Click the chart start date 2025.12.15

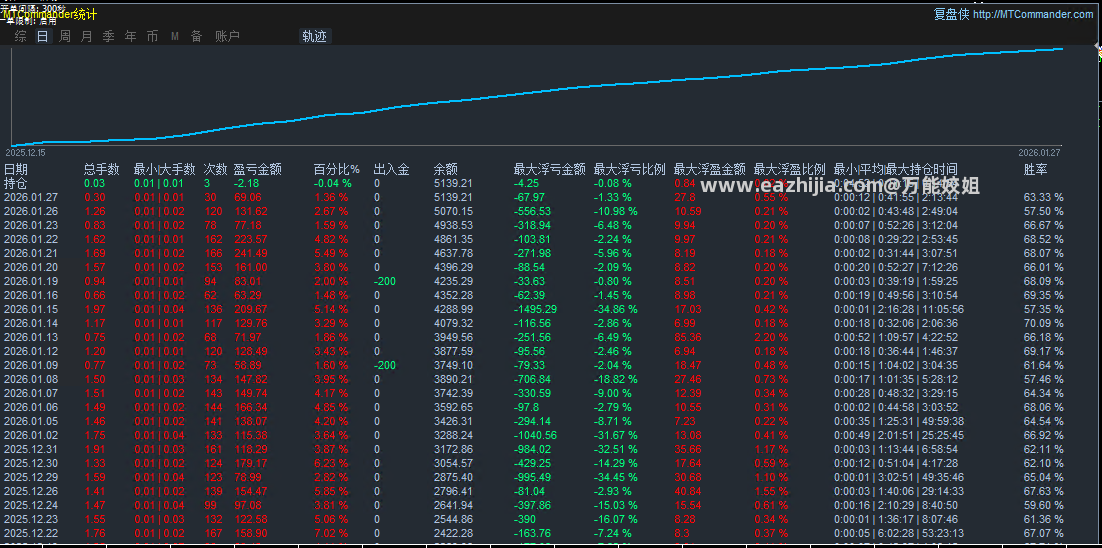coord(25,152)
